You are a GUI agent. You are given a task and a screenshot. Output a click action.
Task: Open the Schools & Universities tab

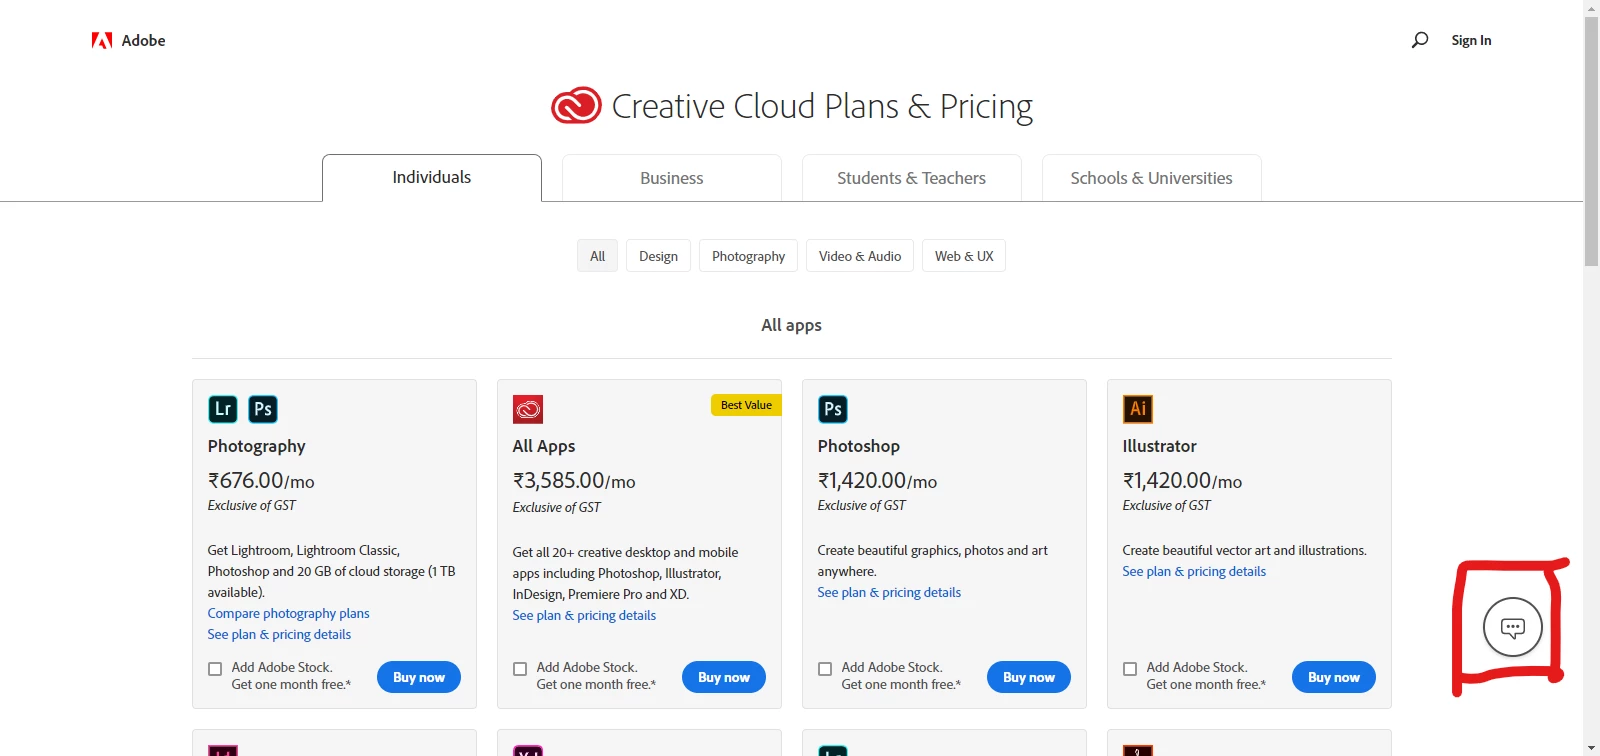pos(1152,178)
